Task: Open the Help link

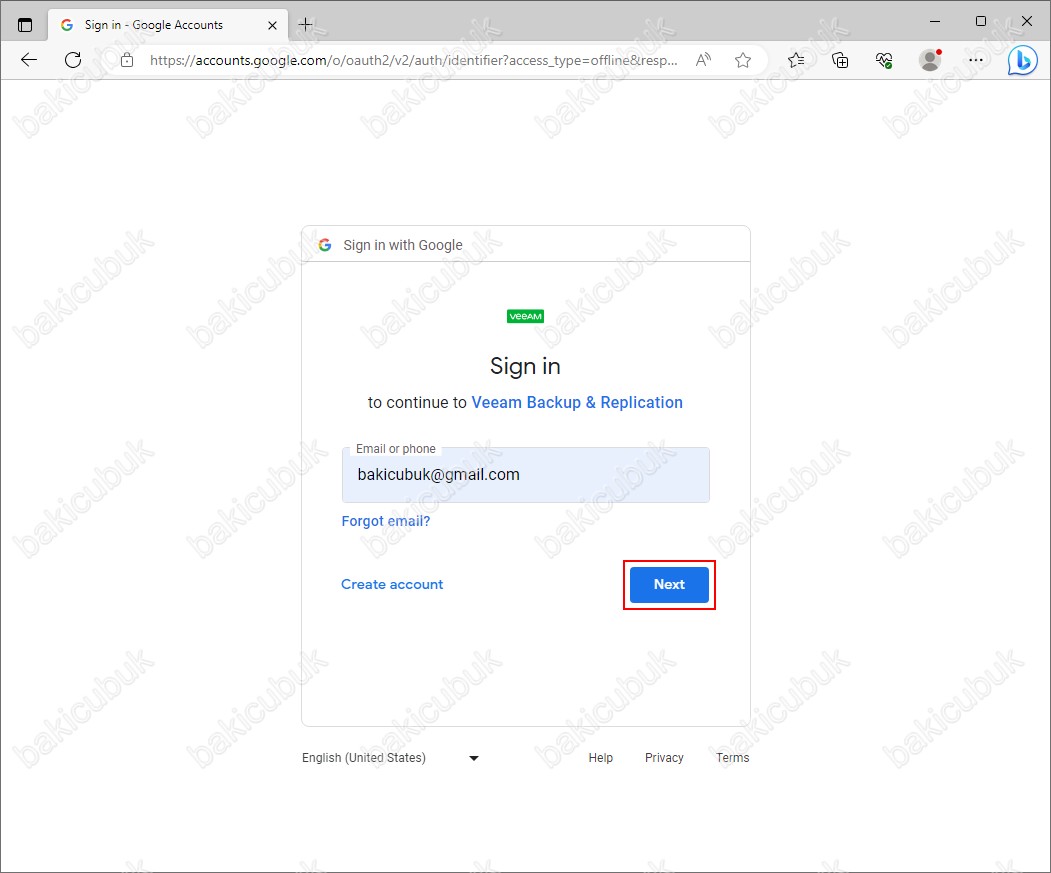Action: [x=601, y=758]
